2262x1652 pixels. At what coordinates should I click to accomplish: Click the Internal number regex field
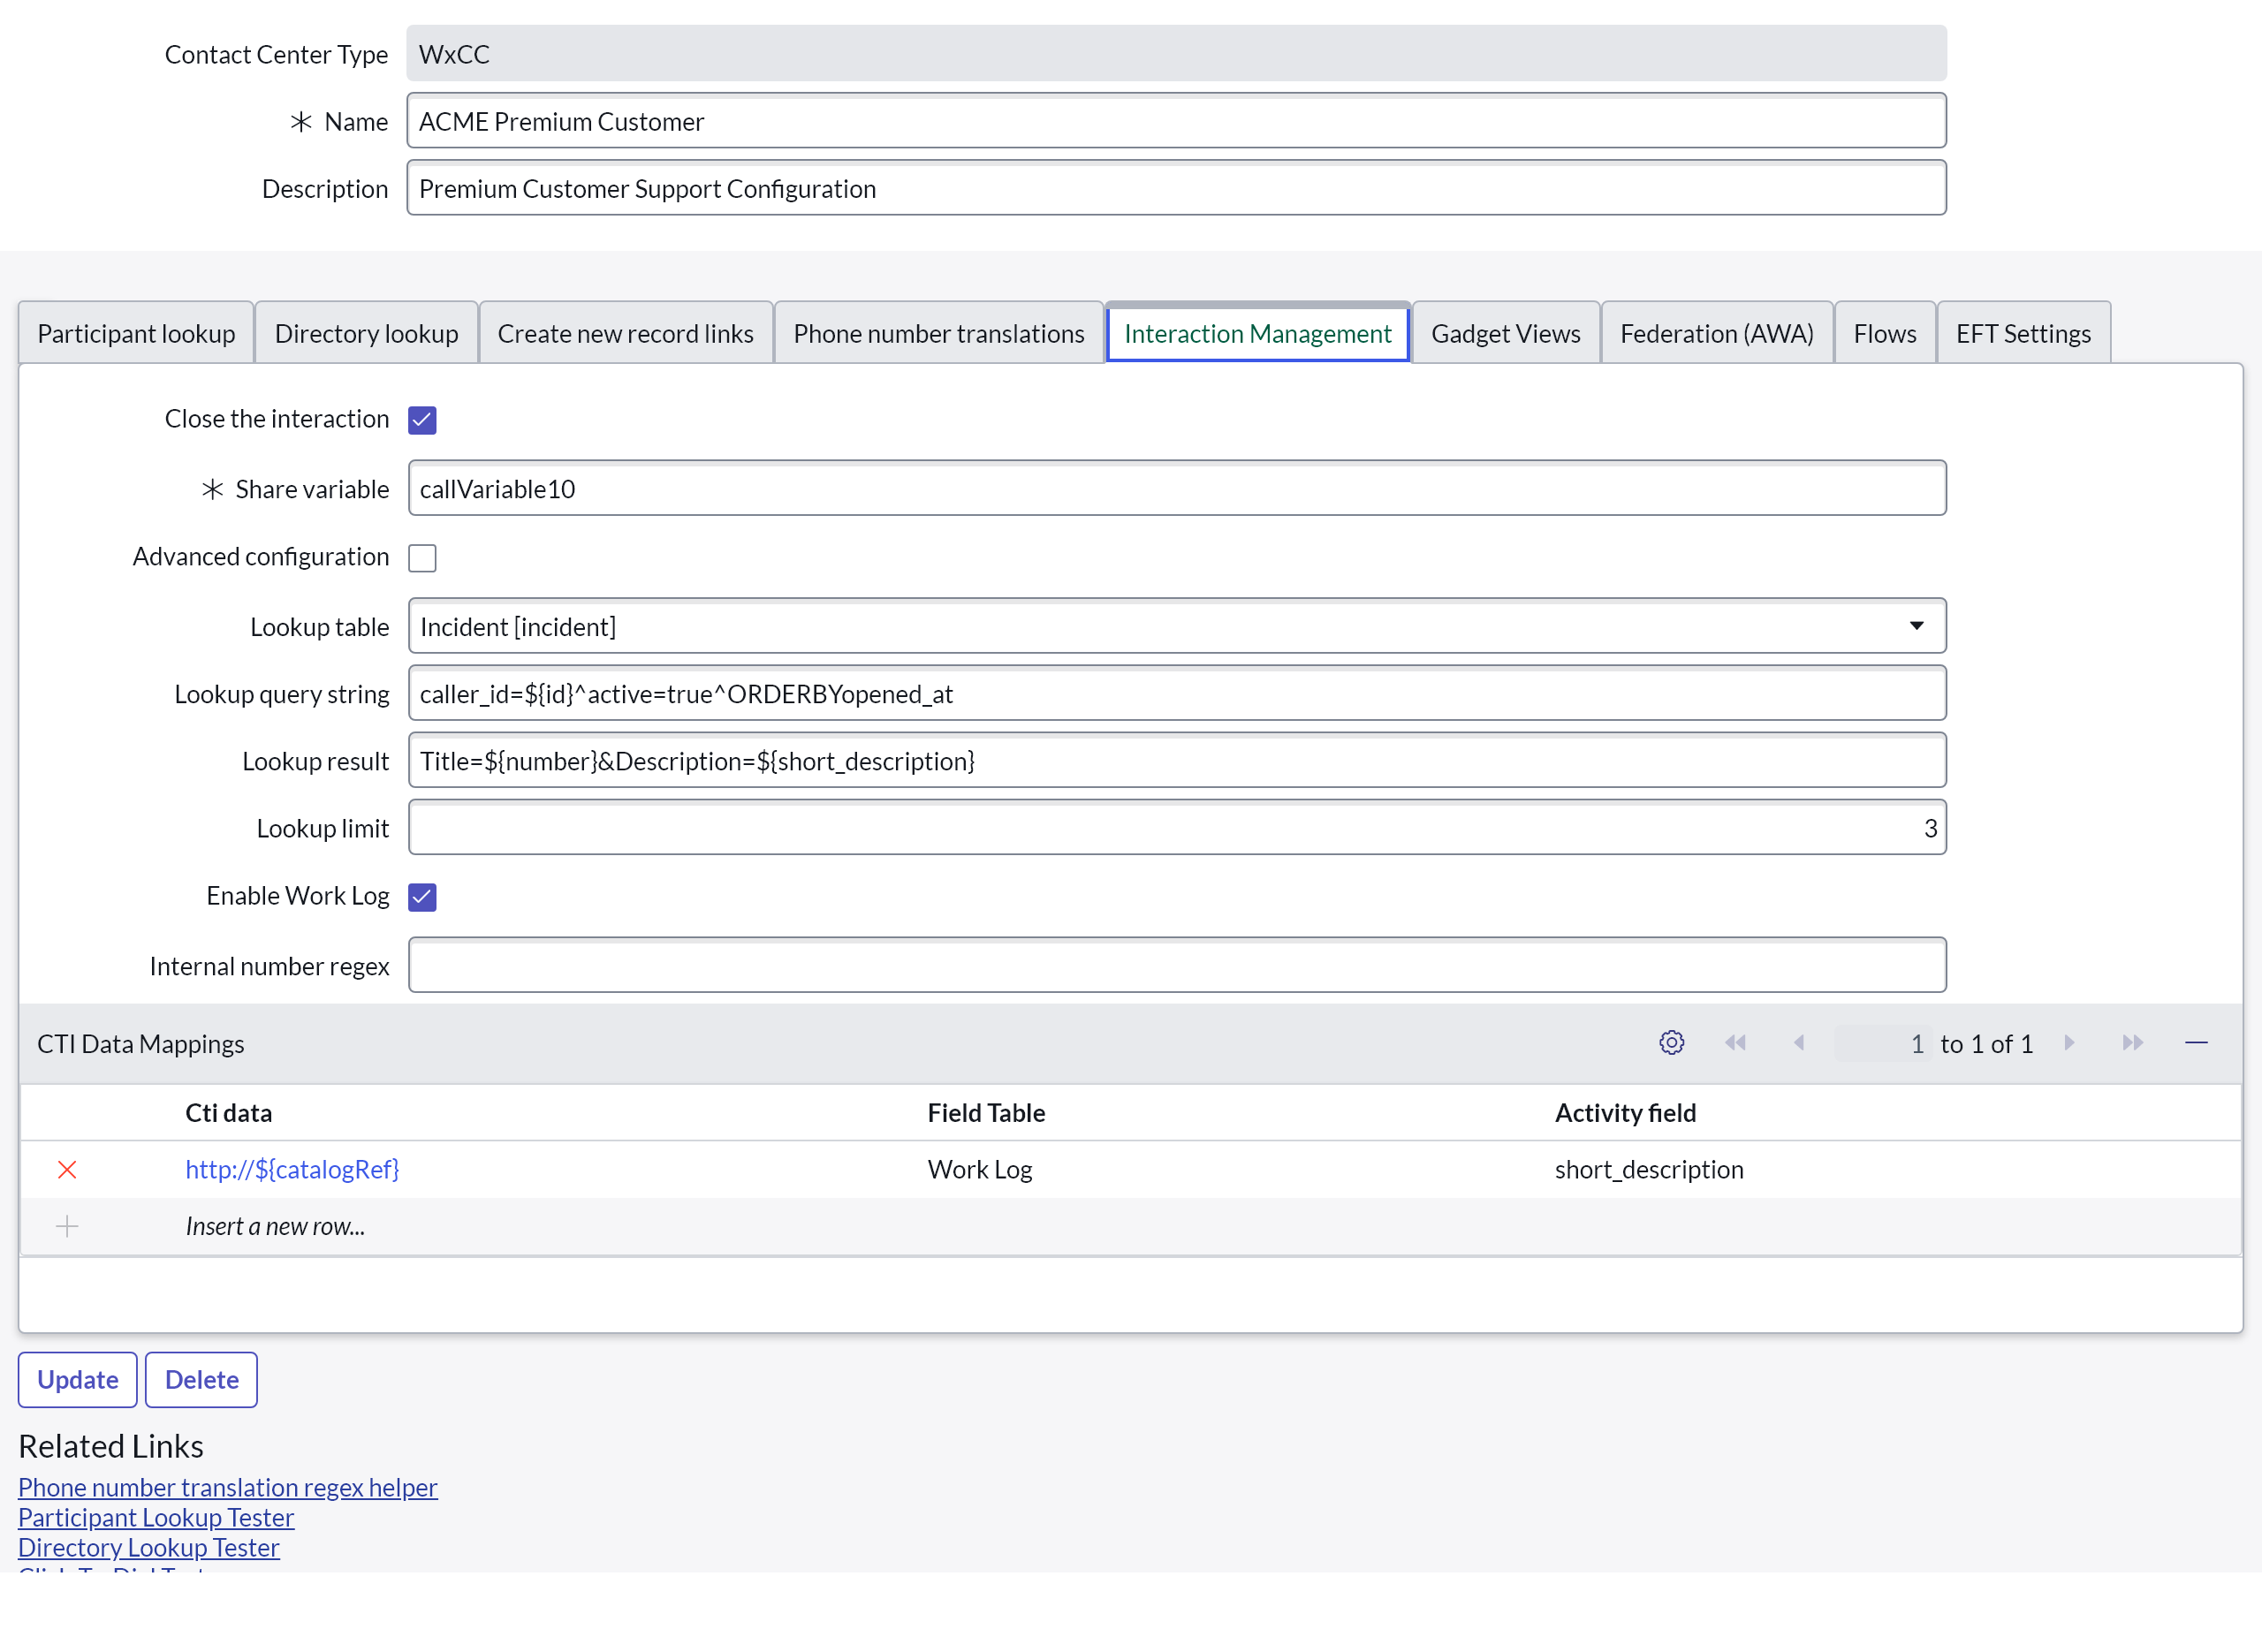[1176, 965]
